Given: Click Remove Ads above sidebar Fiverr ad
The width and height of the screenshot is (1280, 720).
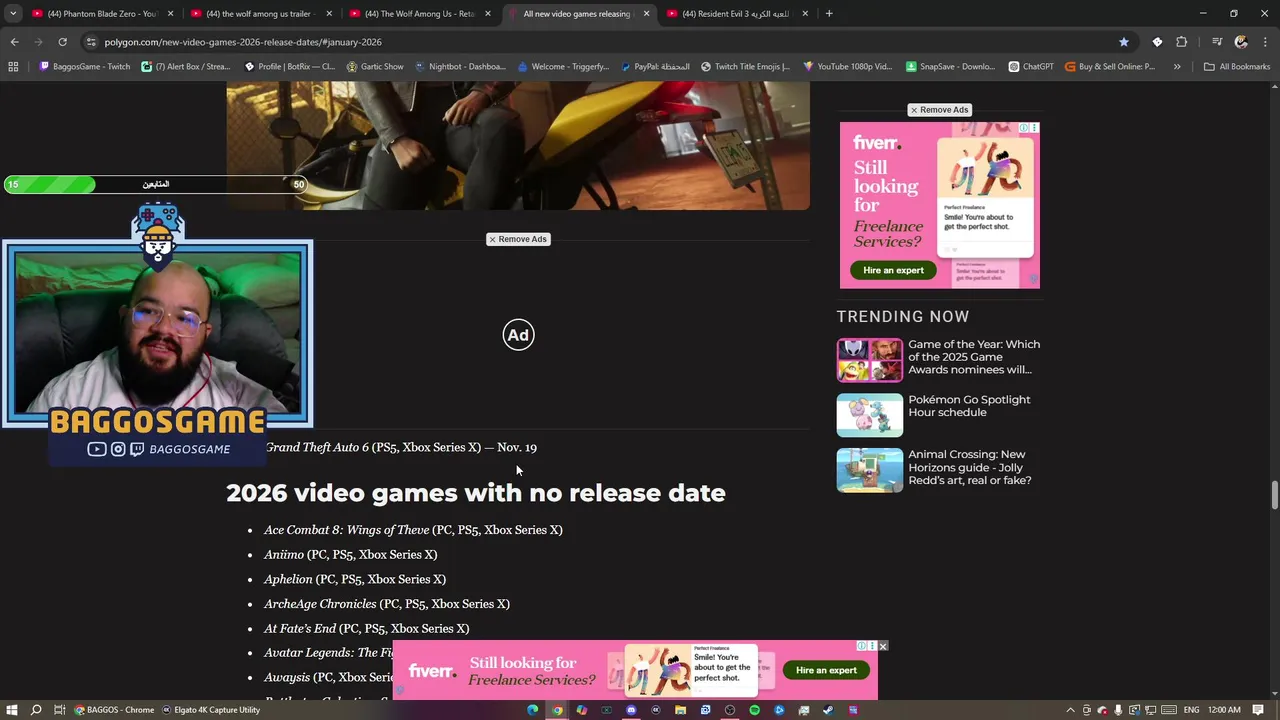Looking at the screenshot, I should tap(939, 110).
